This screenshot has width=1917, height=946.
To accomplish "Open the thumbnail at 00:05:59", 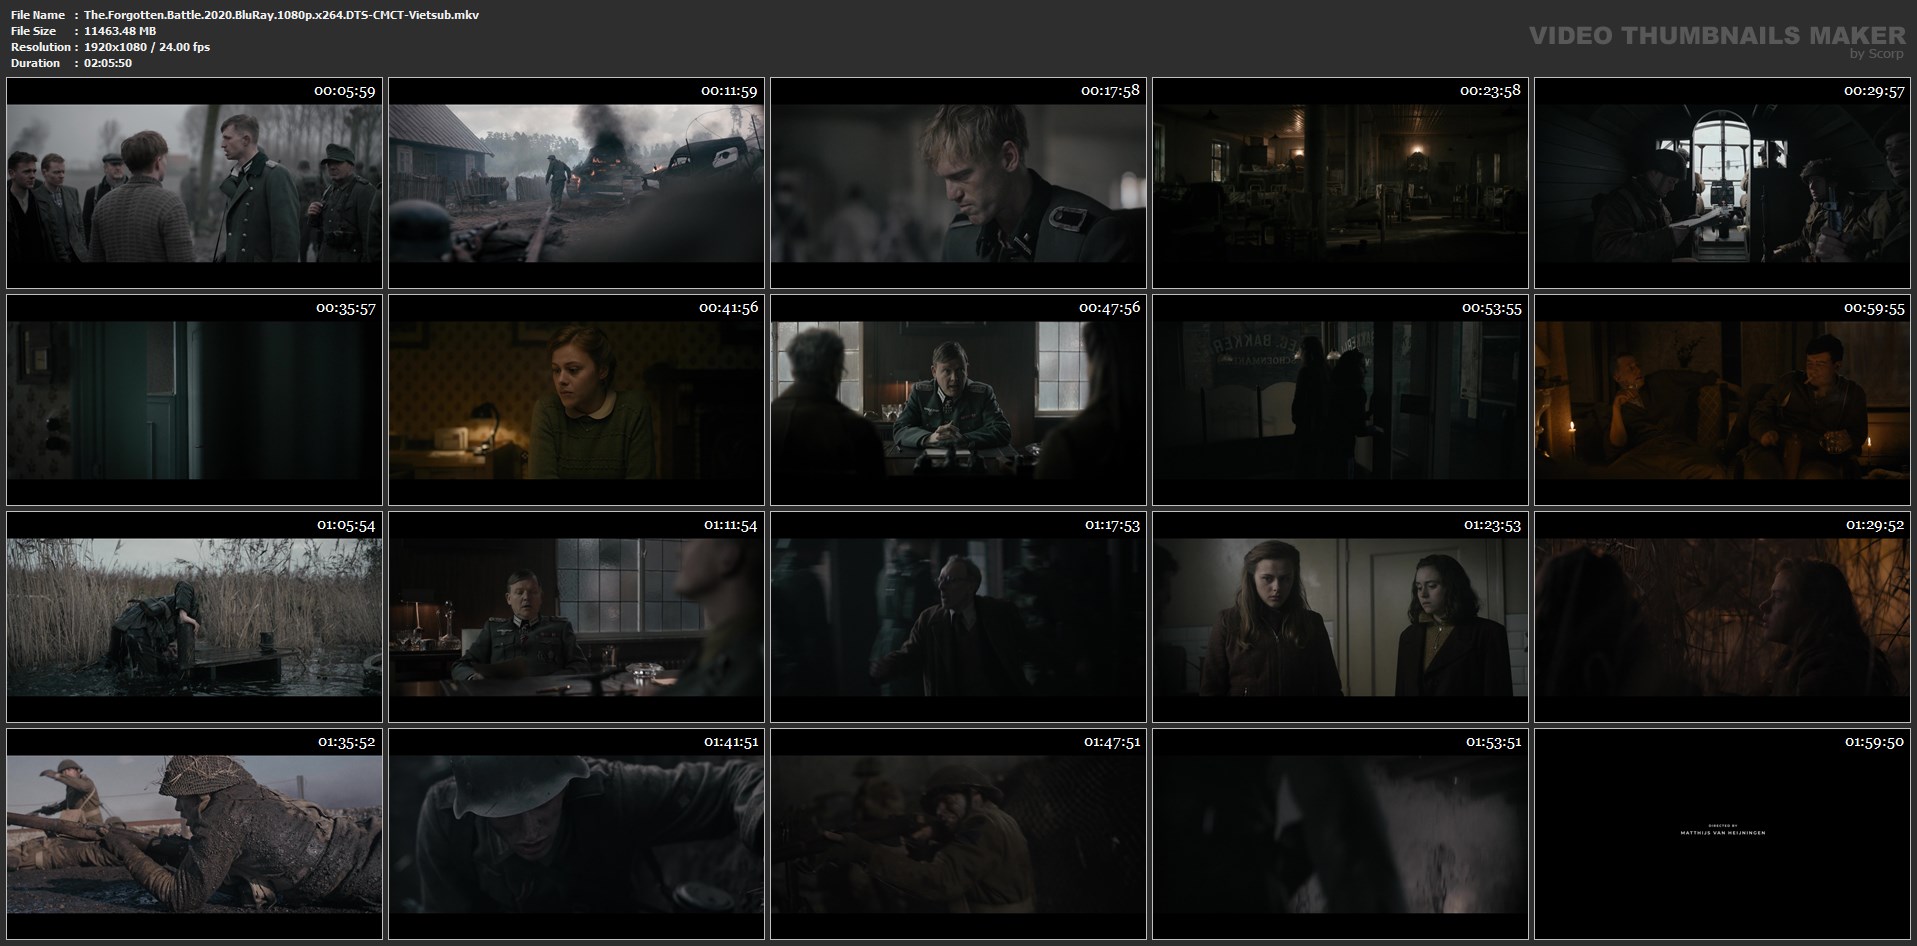I will [x=194, y=183].
